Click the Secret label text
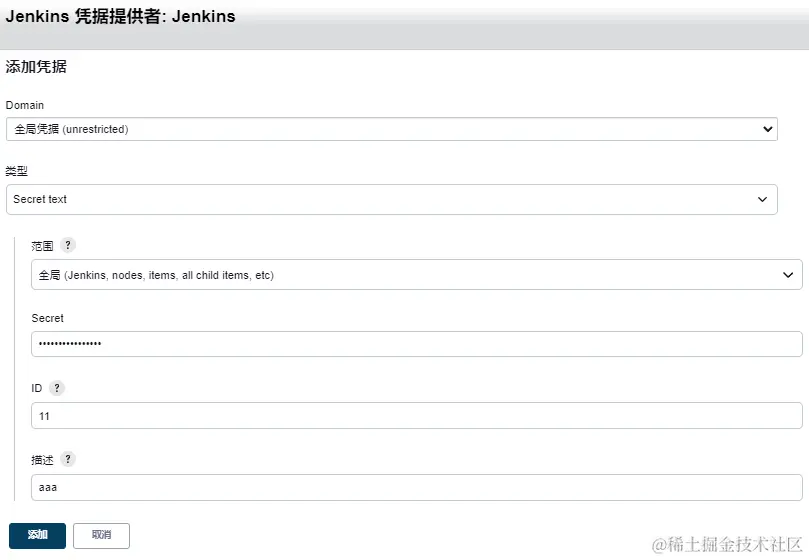This screenshot has height=560, width=809. [x=47, y=318]
